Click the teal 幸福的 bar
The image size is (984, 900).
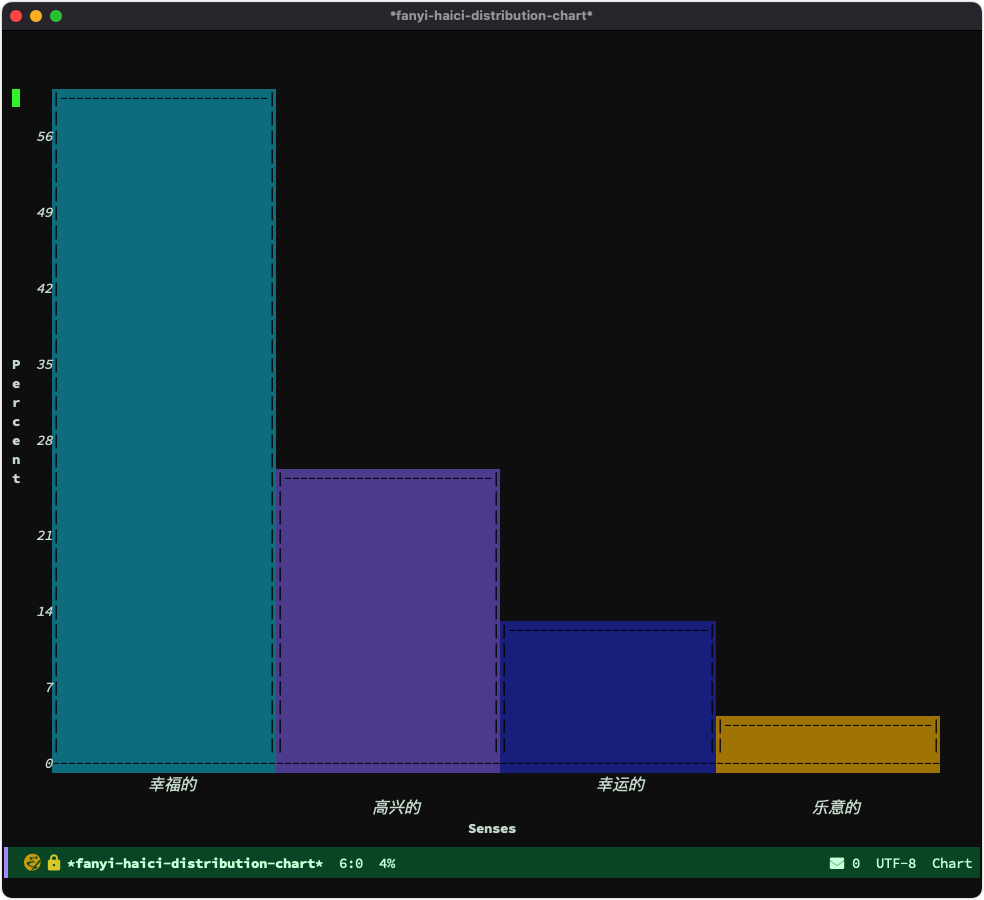[x=164, y=431]
